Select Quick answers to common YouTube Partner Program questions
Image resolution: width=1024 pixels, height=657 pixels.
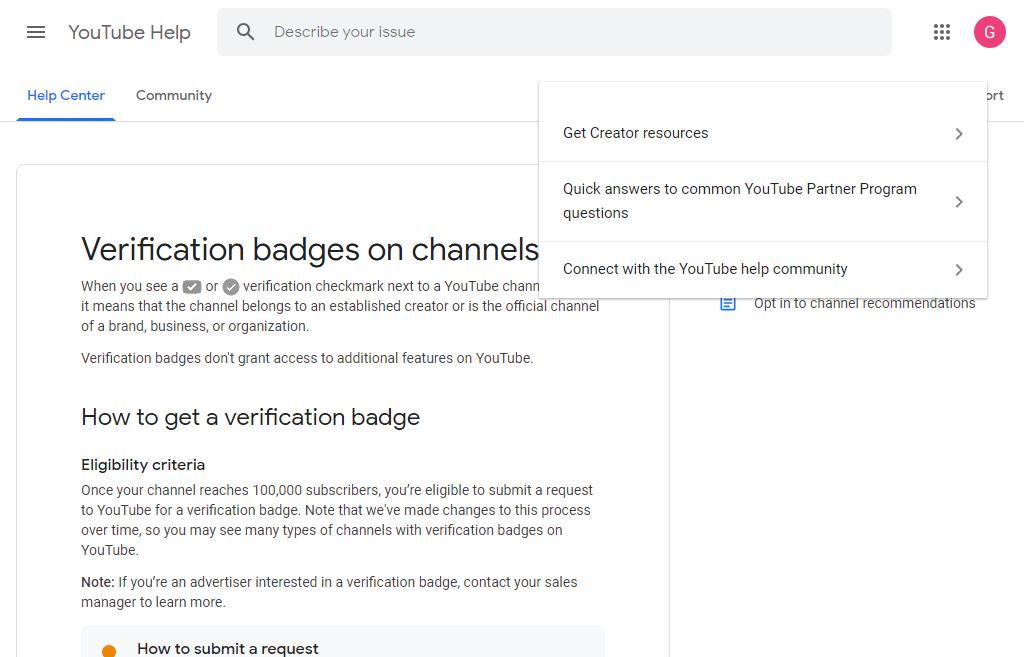[763, 201]
